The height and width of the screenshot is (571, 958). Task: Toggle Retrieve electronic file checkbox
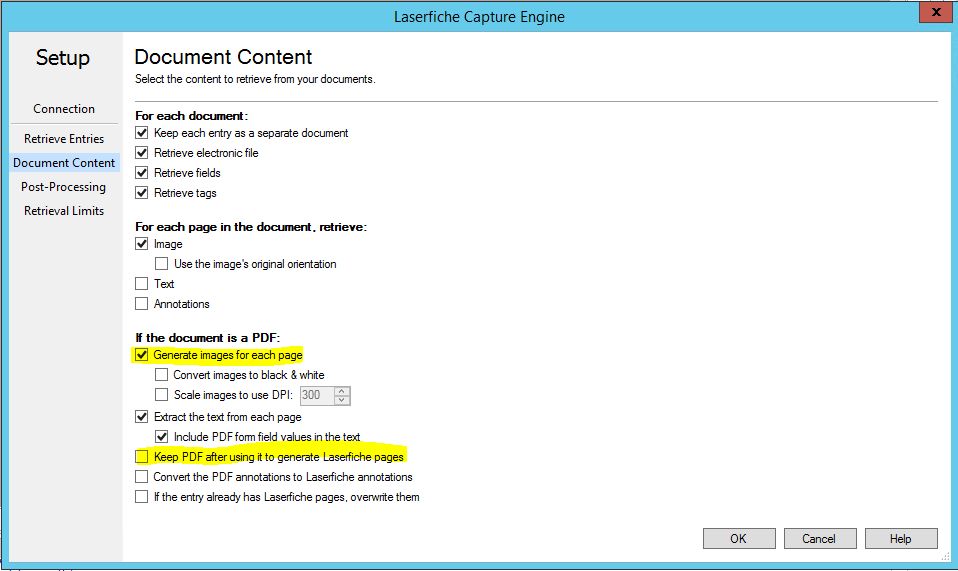click(142, 153)
